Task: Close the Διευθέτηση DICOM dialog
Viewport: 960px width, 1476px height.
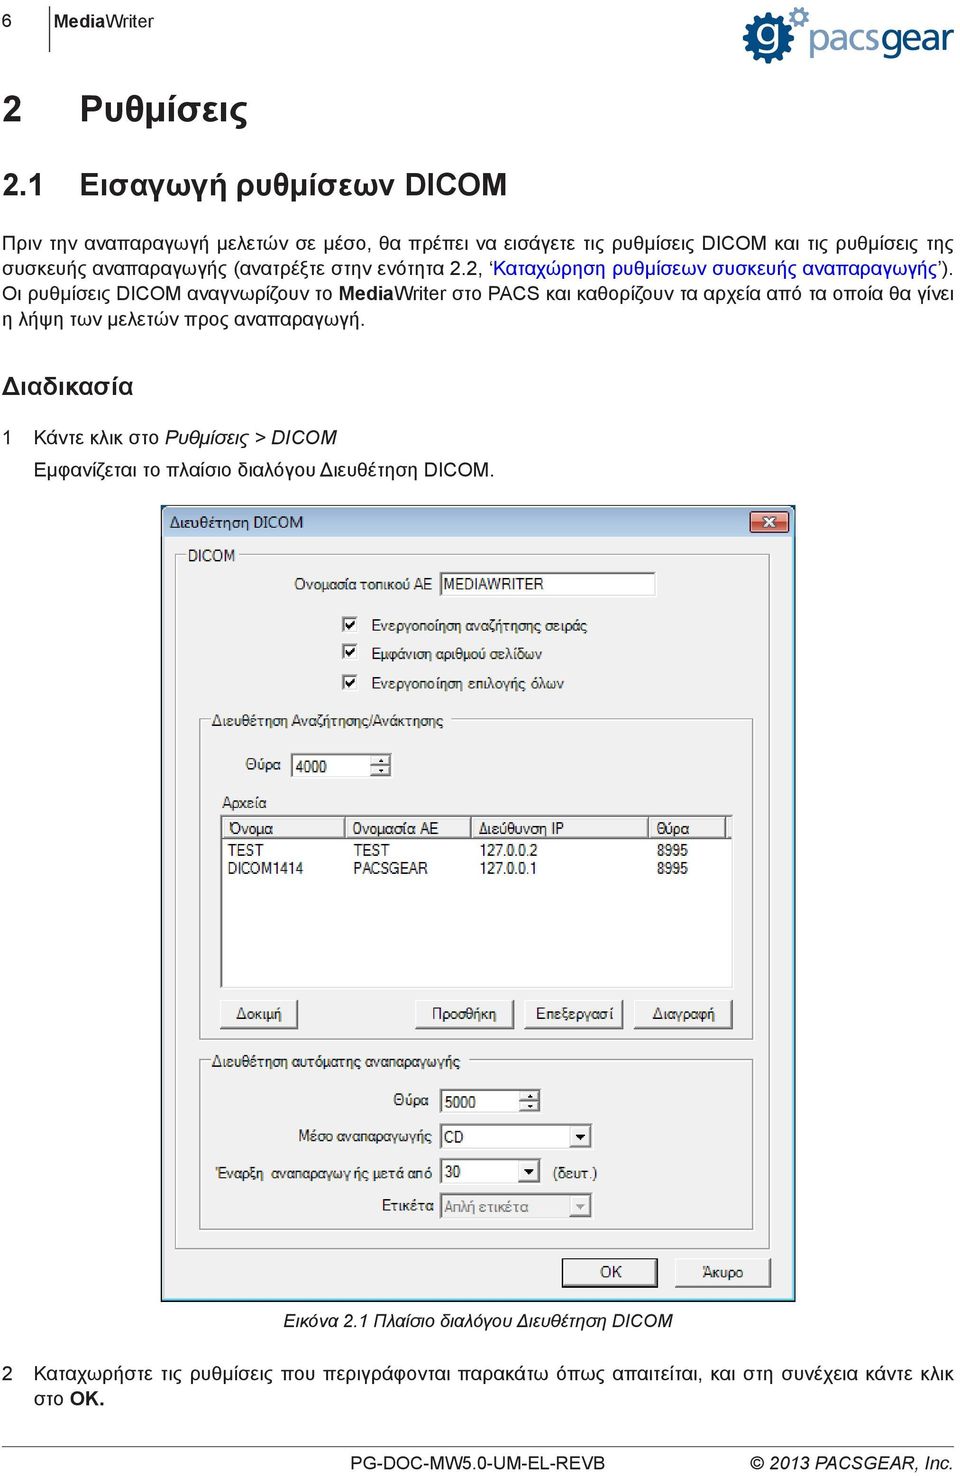Action: 769,522
